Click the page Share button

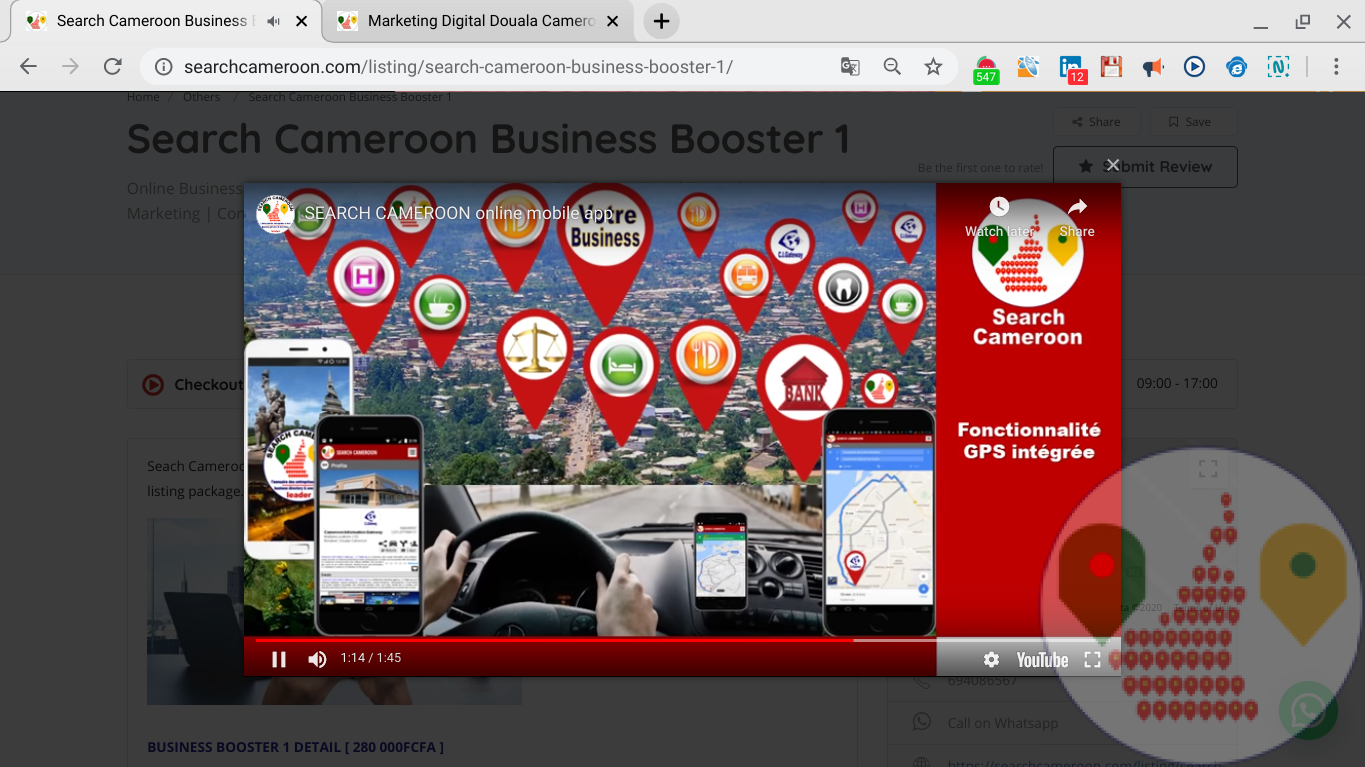pyautogui.click(x=1096, y=122)
